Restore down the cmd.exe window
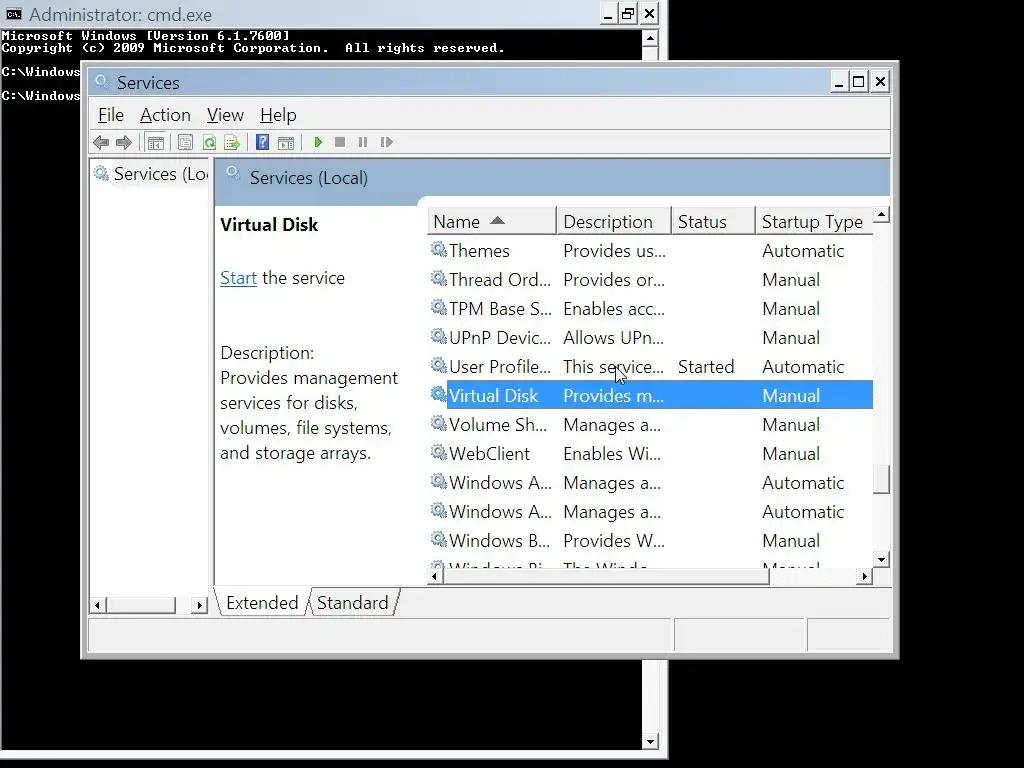The width and height of the screenshot is (1024, 768). [x=628, y=14]
